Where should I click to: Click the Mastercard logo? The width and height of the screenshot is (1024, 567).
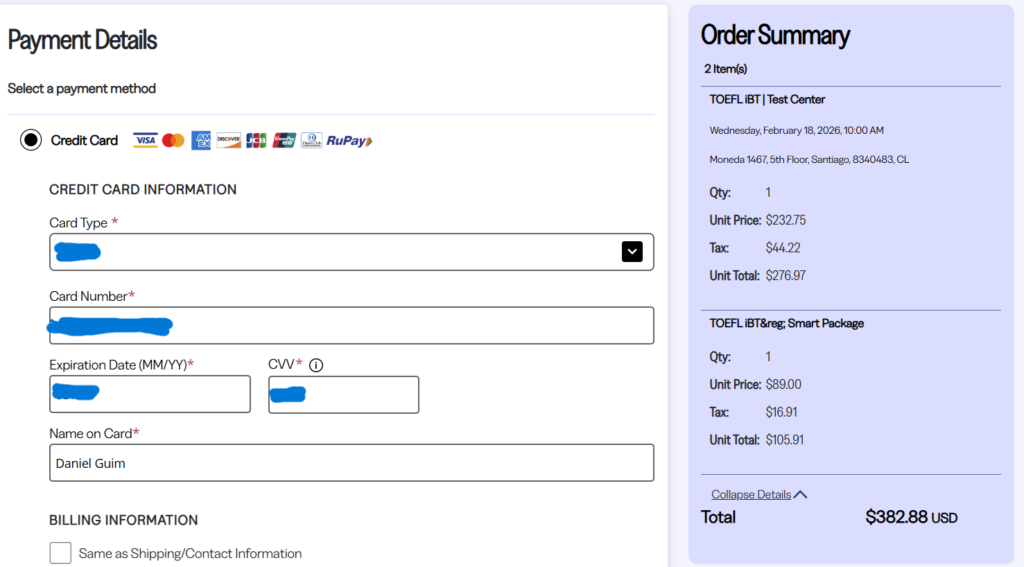pyautogui.click(x=173, y=140)
